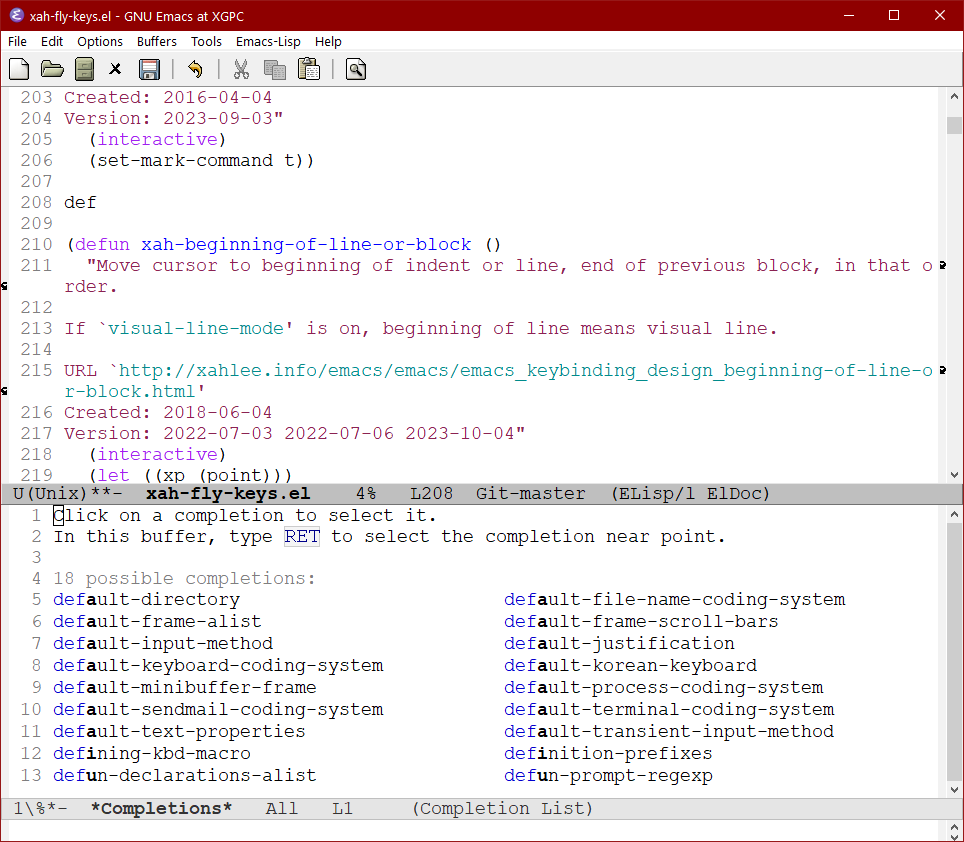Screen dimensions: 964x842
Task: Open Dired using the file cabinet icon
Action: pyautogui.click(x=84, y=69)
